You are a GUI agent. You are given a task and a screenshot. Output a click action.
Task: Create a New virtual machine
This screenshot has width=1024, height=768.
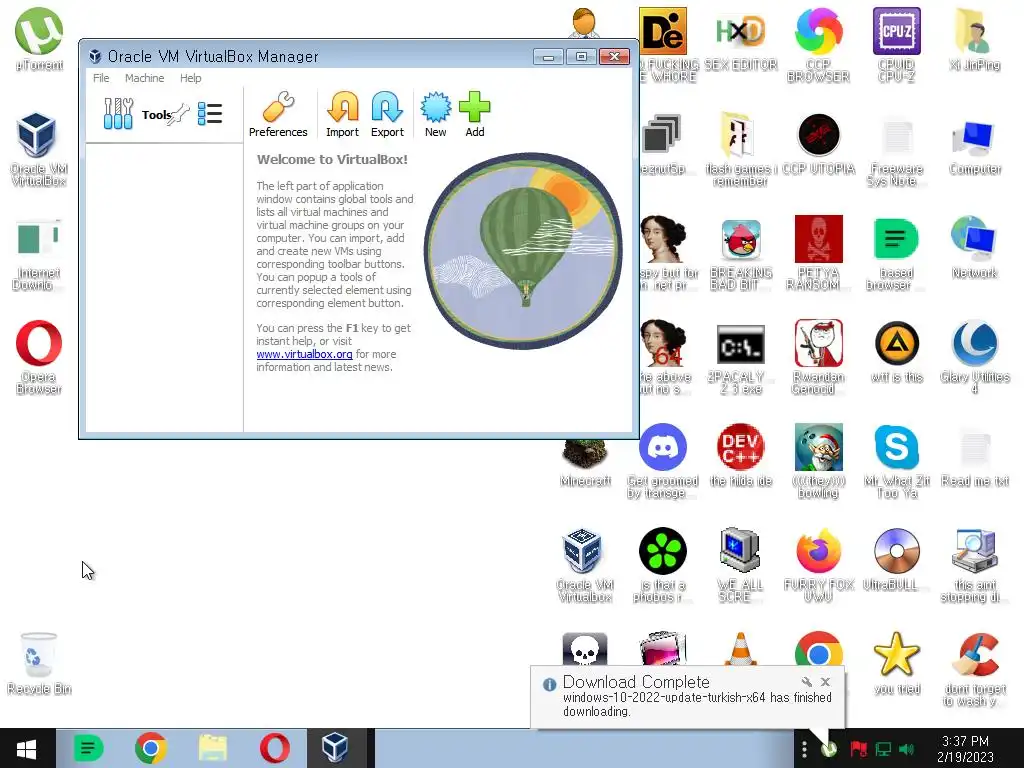coord(436,114)
